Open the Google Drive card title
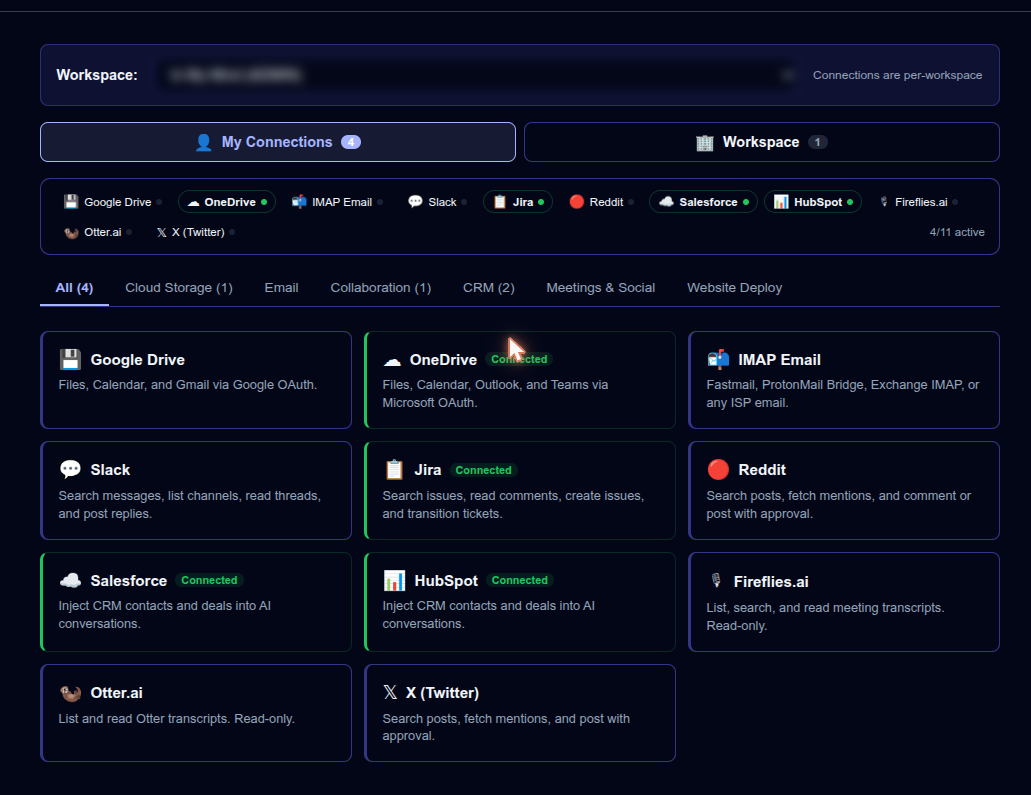Image resolution: width=1031 pixels, height=795 pixels. coord(137,360)
